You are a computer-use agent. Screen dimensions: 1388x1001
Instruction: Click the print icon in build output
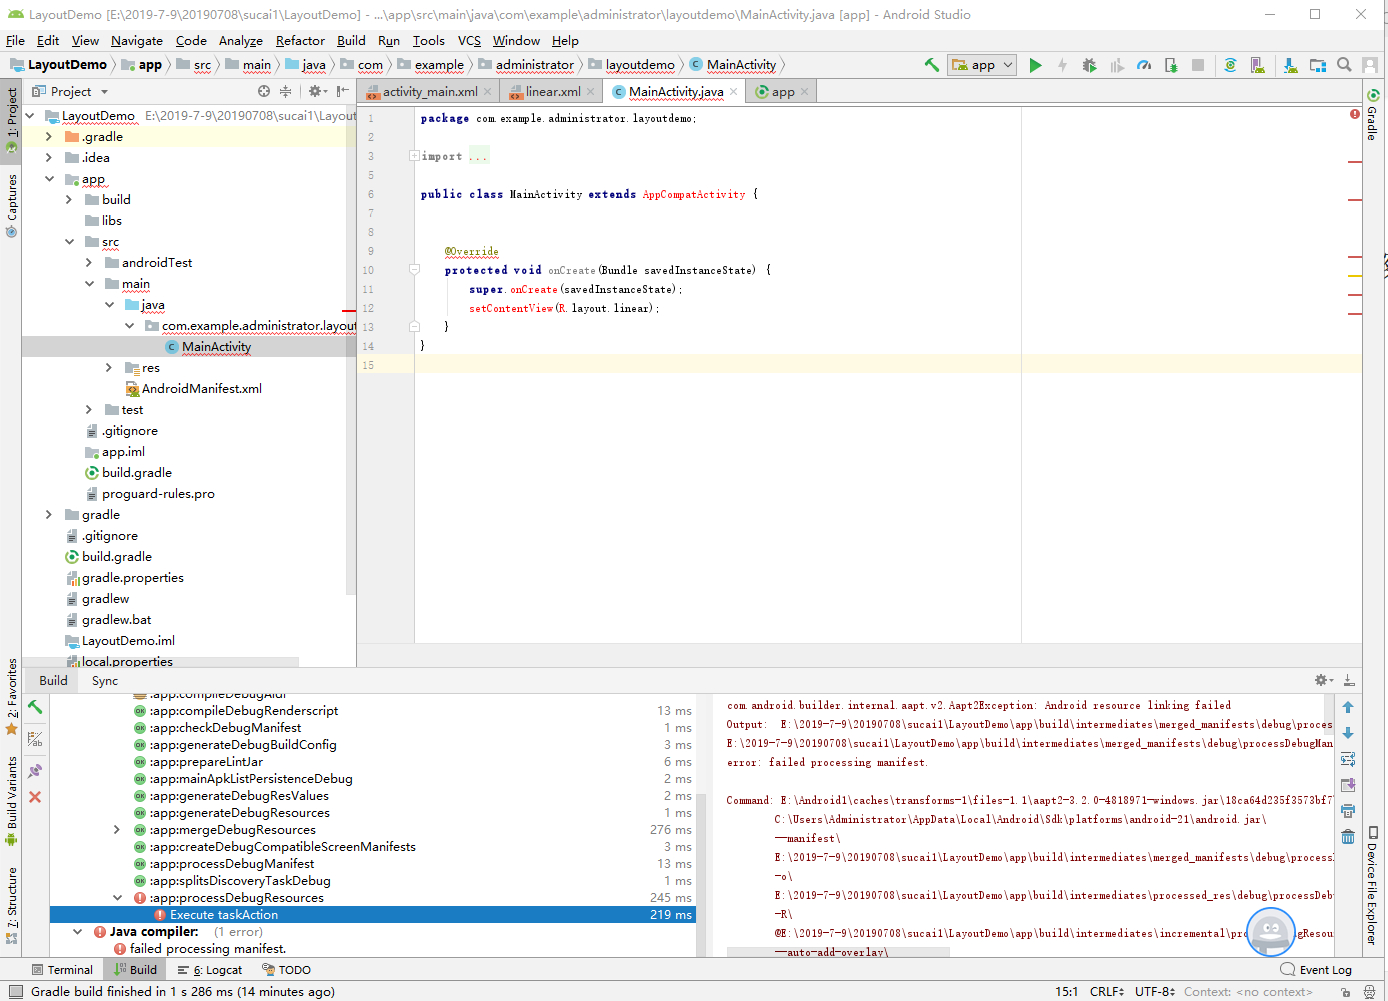[x=1348, y=811]
